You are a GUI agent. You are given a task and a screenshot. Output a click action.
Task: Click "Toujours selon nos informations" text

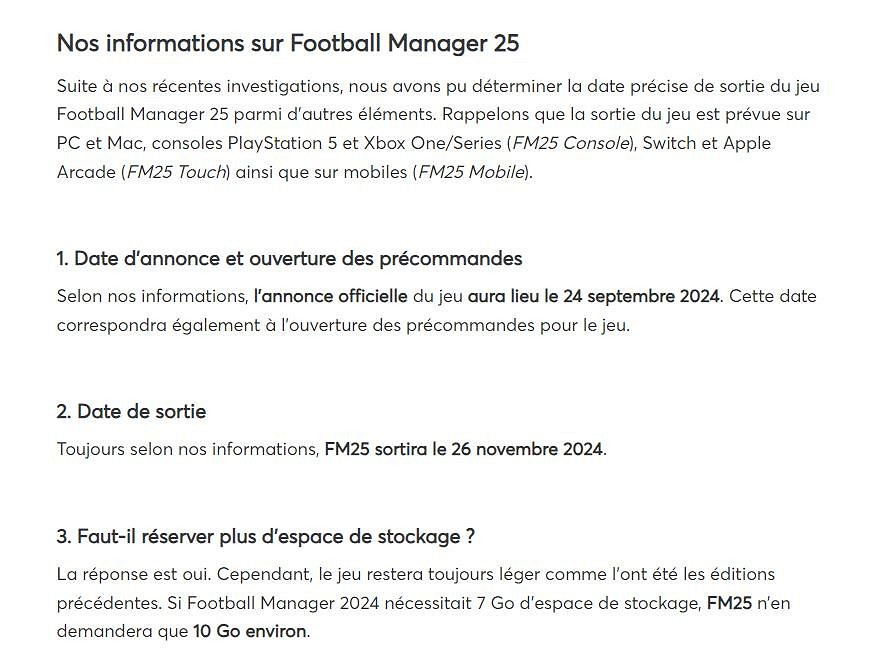coord(186,449)
